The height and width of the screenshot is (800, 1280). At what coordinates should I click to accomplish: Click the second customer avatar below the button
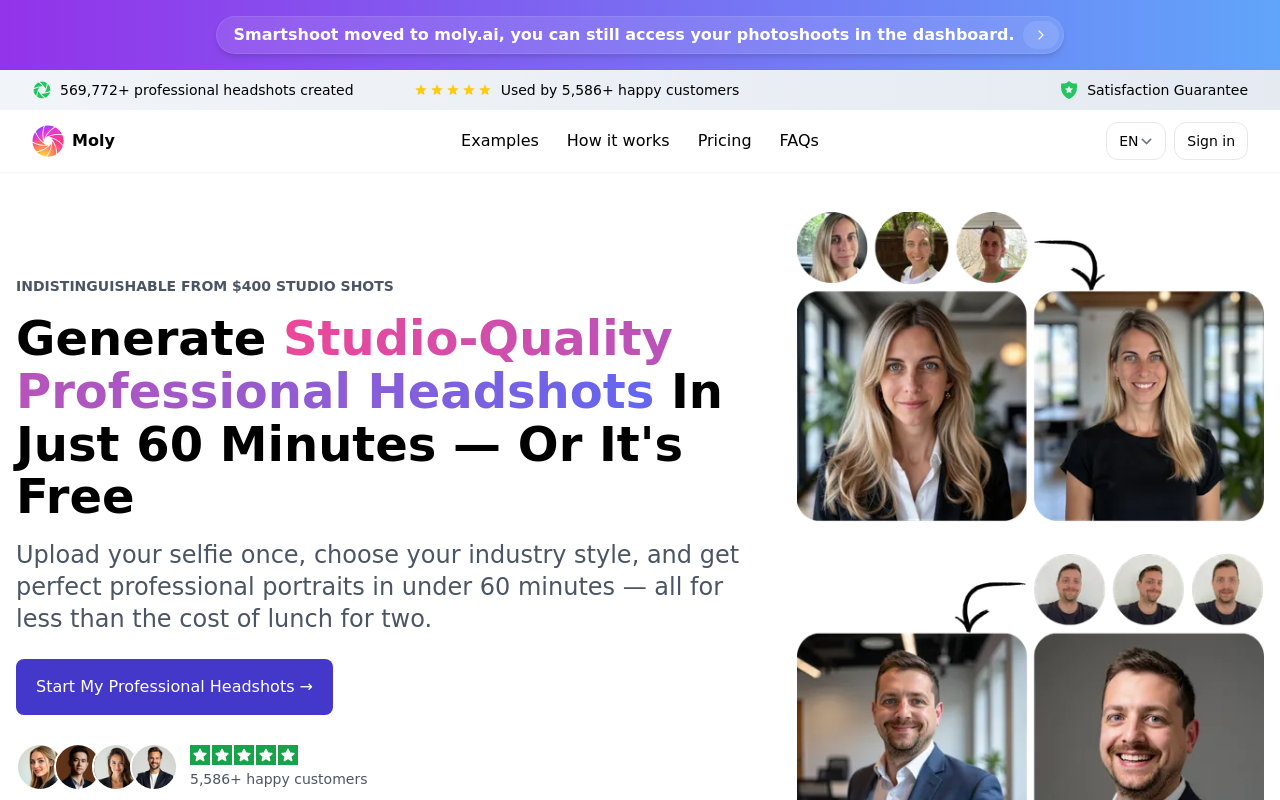click(78, 767)
